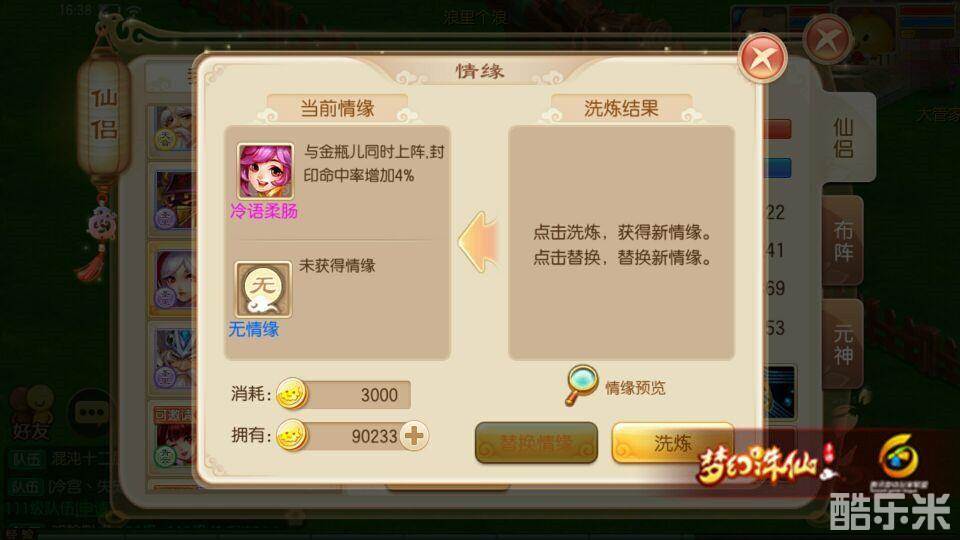Viewport: 960px width, 540px height.
Task: Switch to the 元神 side tab
Action: [x=842, y=345]
